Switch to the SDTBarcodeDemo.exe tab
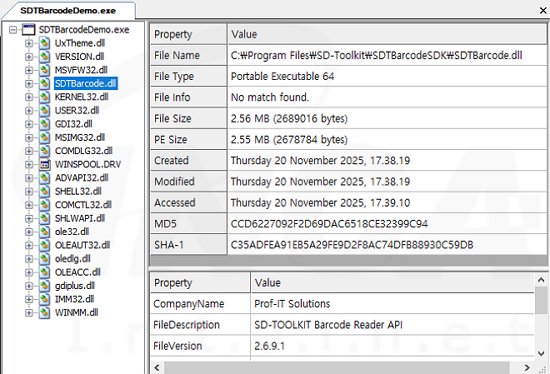 point(68,11)
